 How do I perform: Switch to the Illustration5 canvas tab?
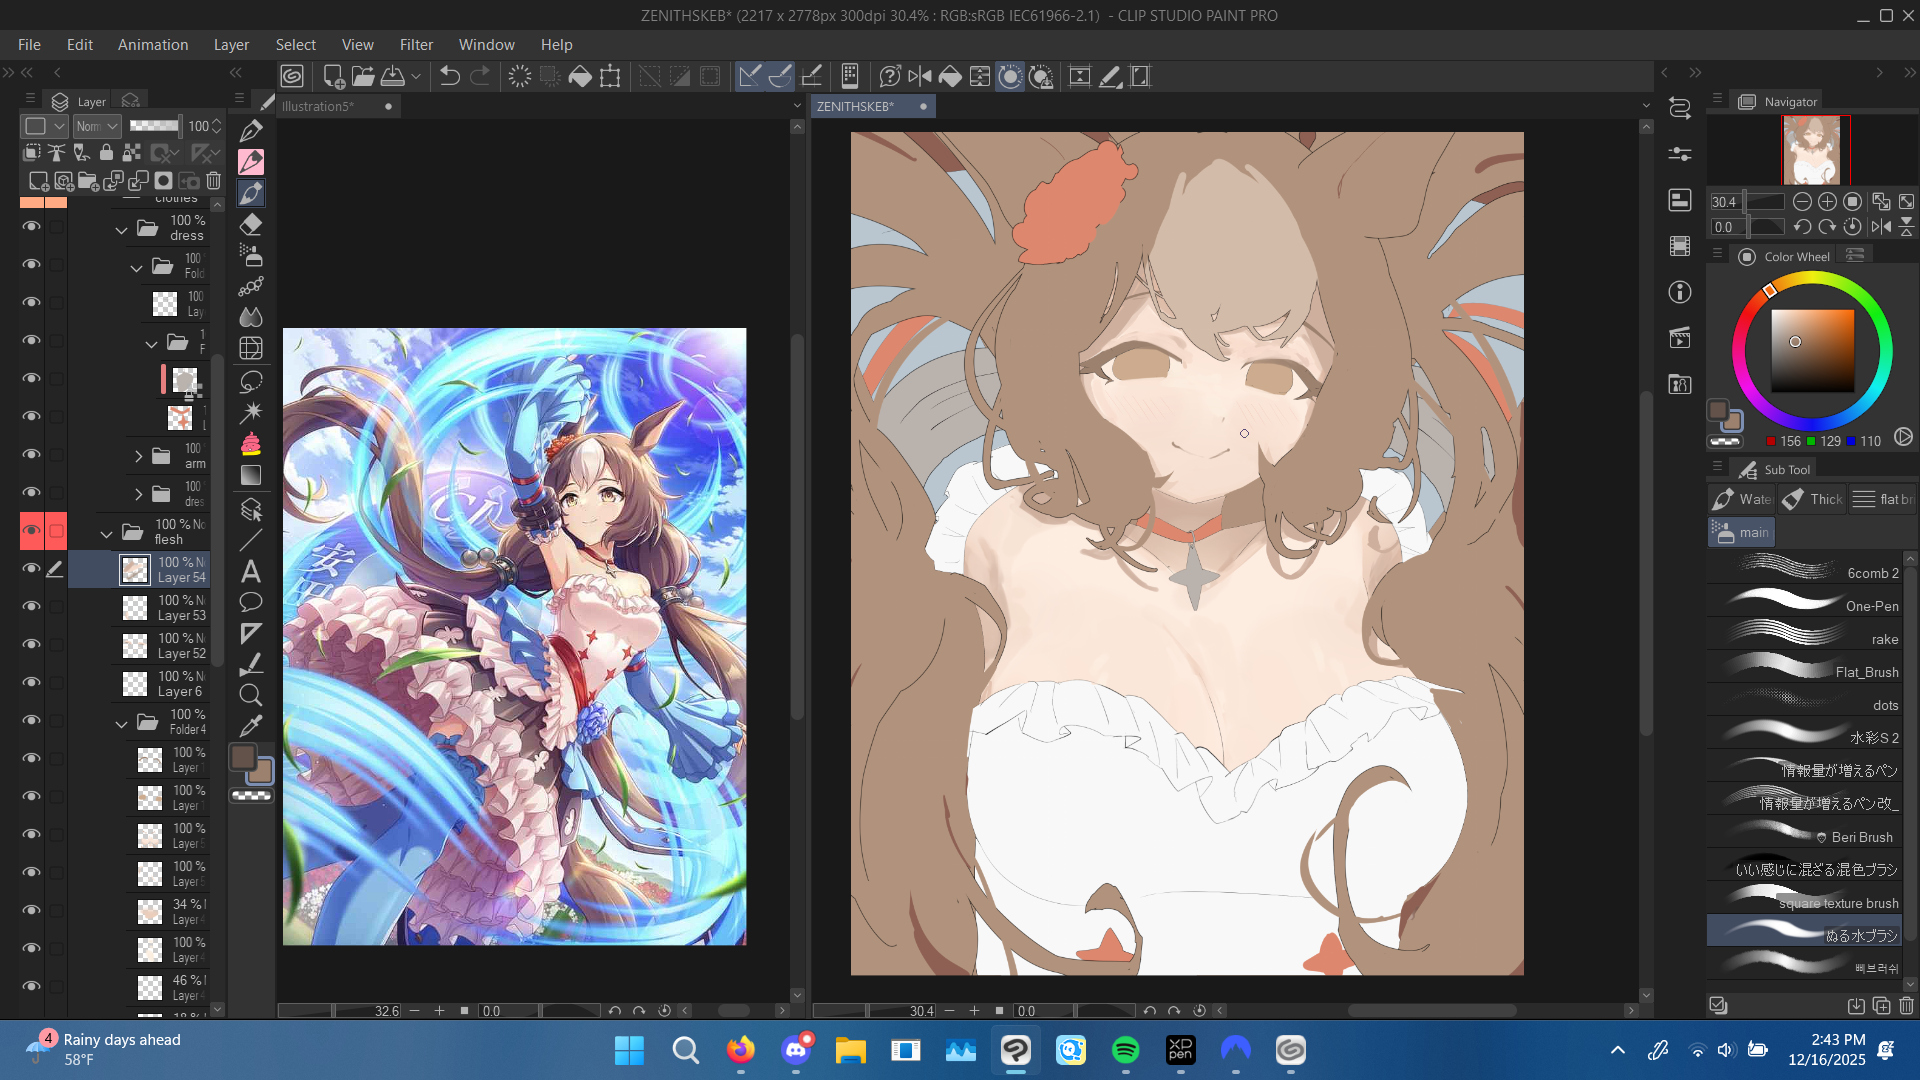[x=319, y=106]
